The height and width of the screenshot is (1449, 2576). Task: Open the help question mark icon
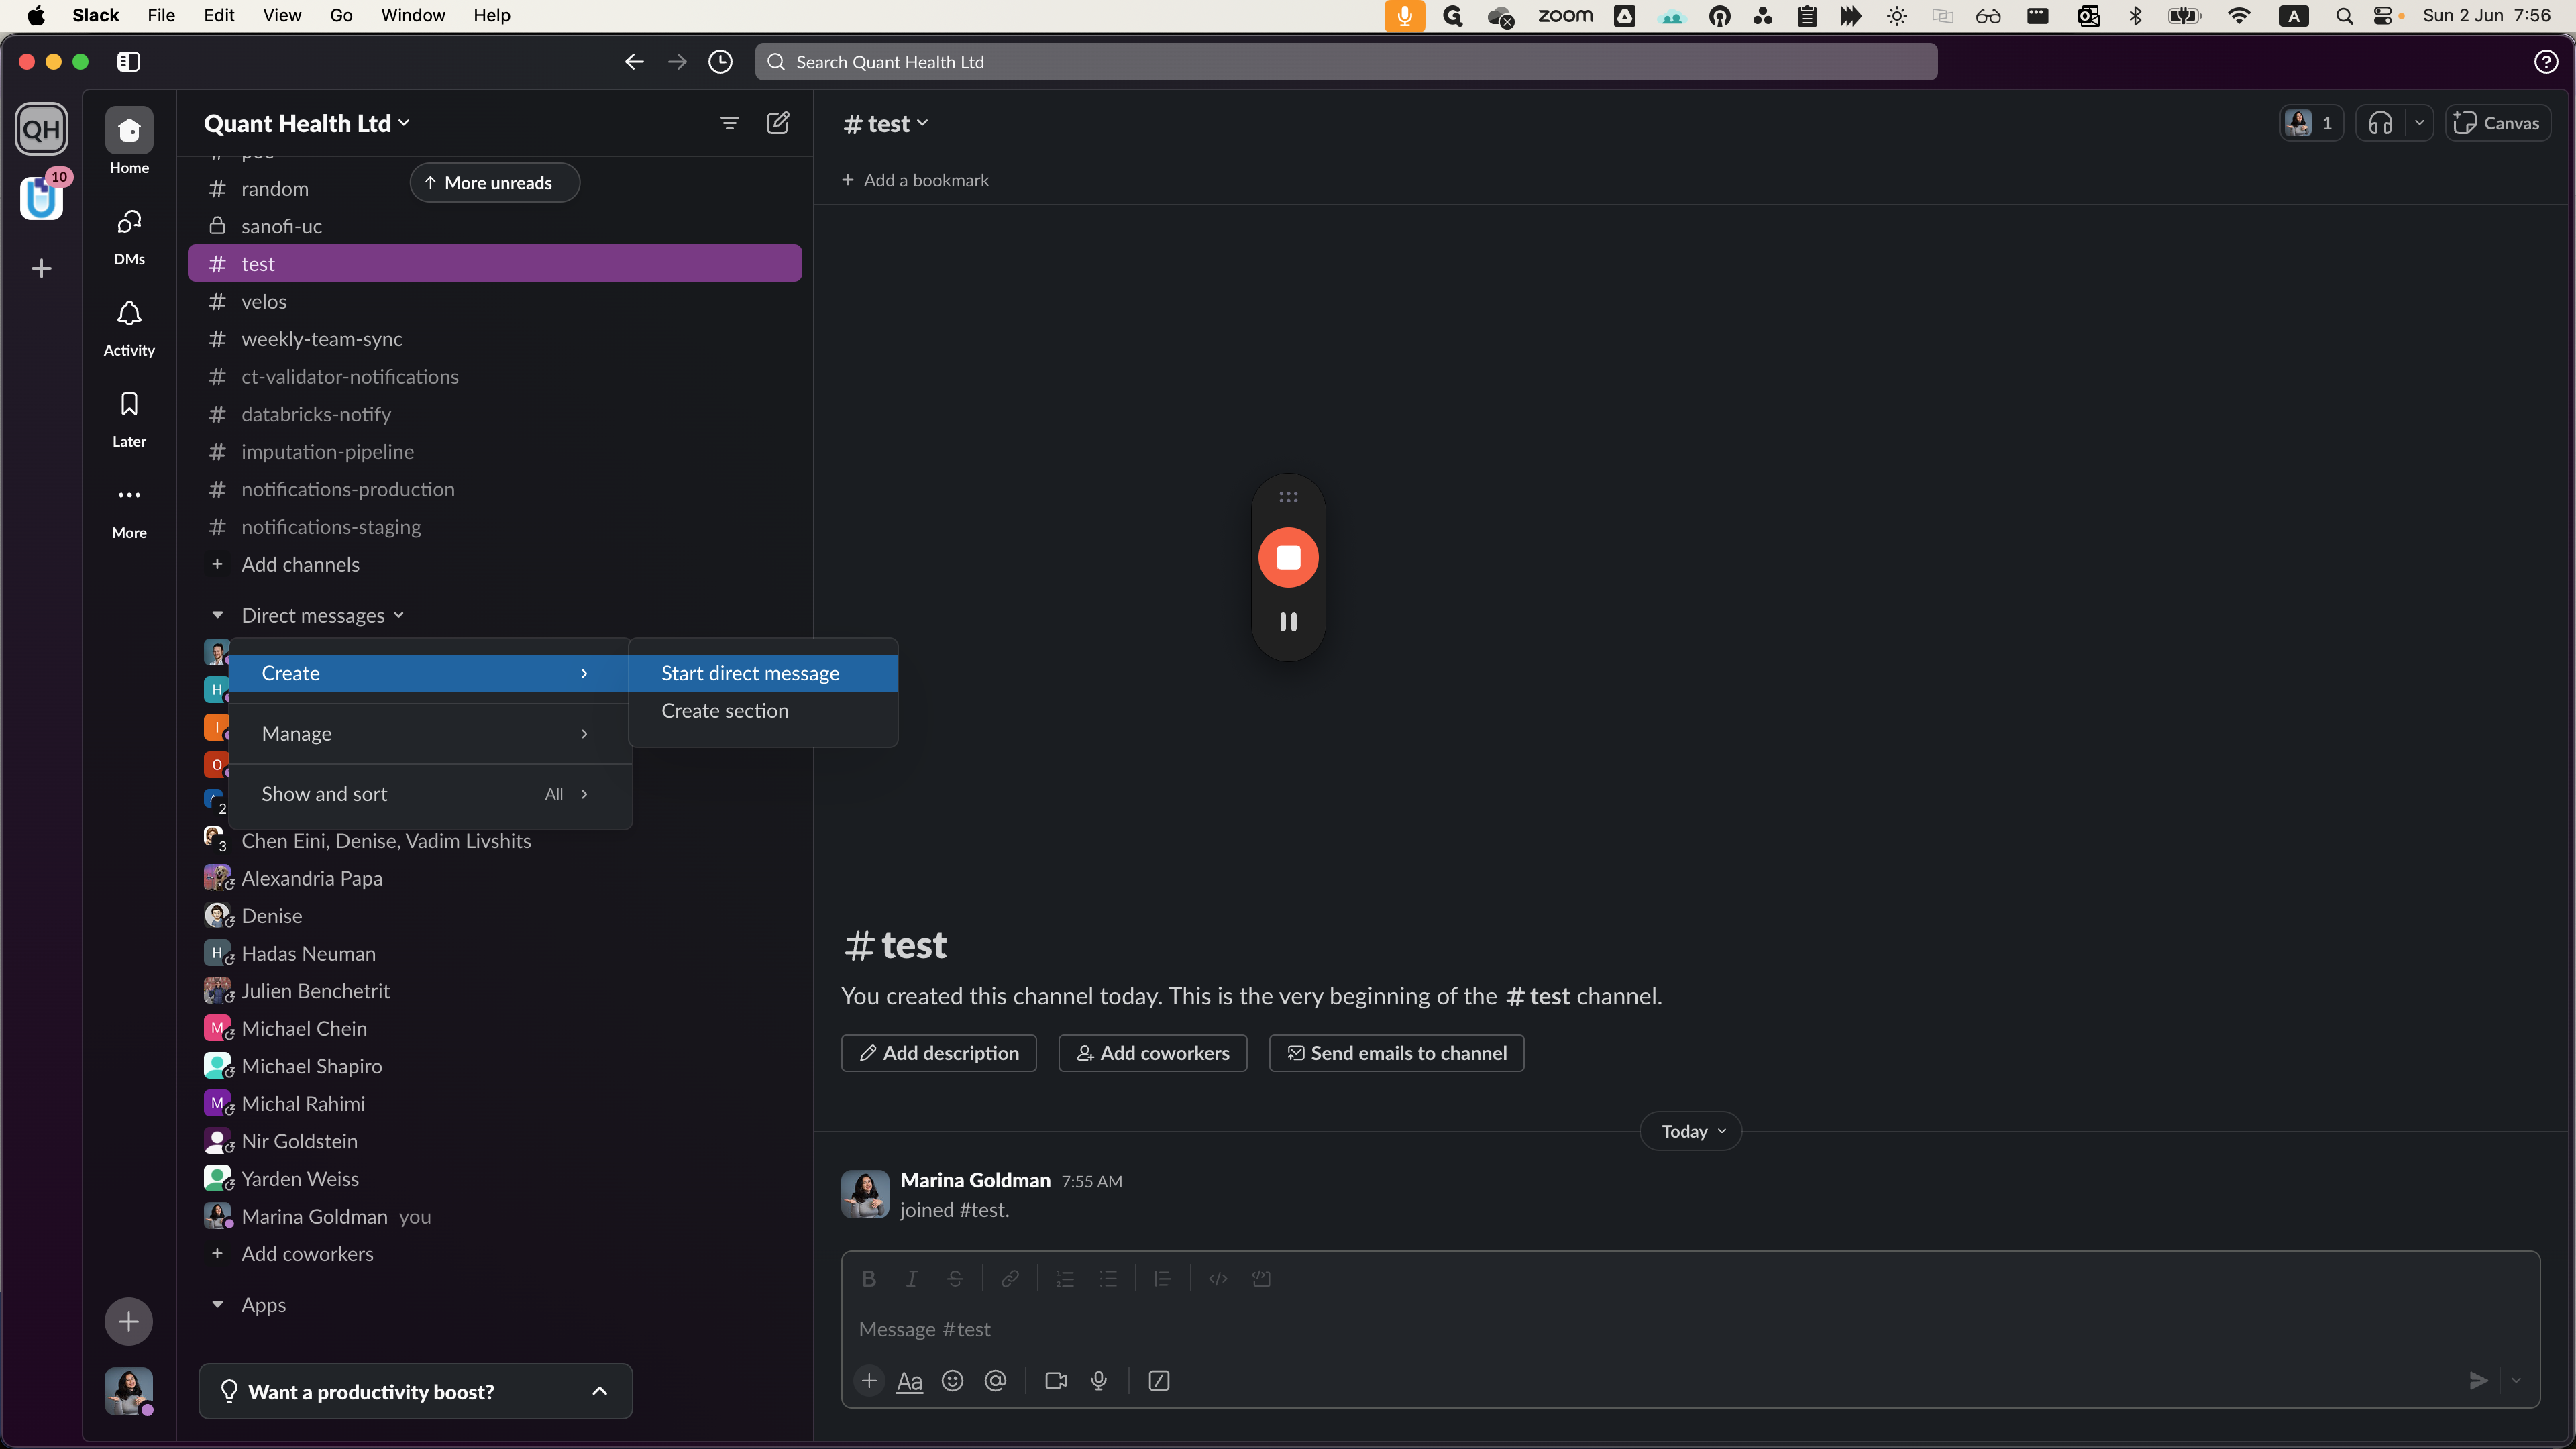click(x=2546, y=62)
